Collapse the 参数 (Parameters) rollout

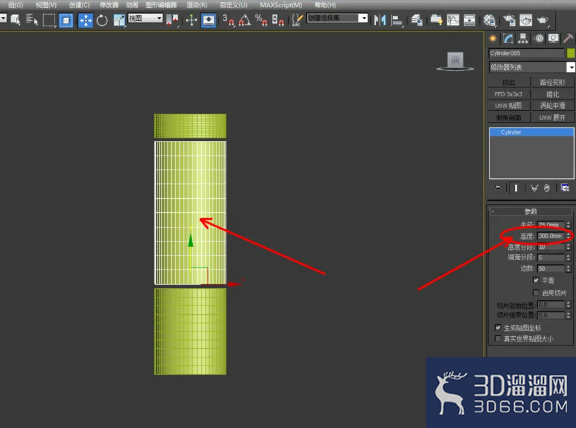(530, 211)
